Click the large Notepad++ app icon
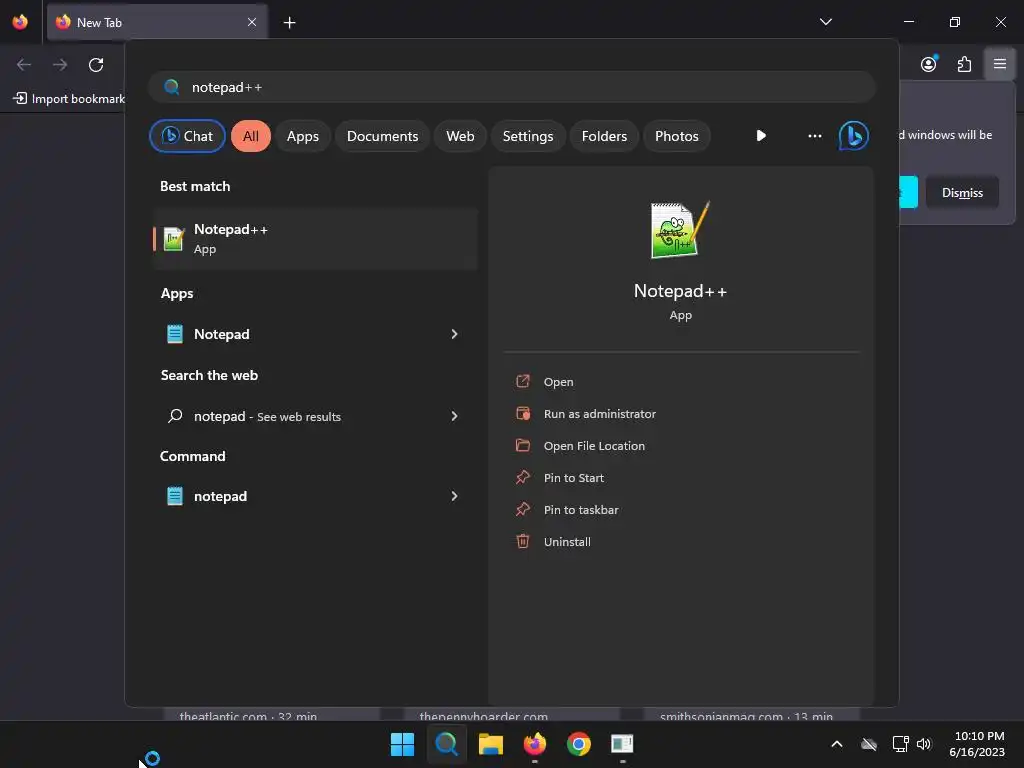The height and width of the screenshot is (768, 1024). tap(680, 230)
